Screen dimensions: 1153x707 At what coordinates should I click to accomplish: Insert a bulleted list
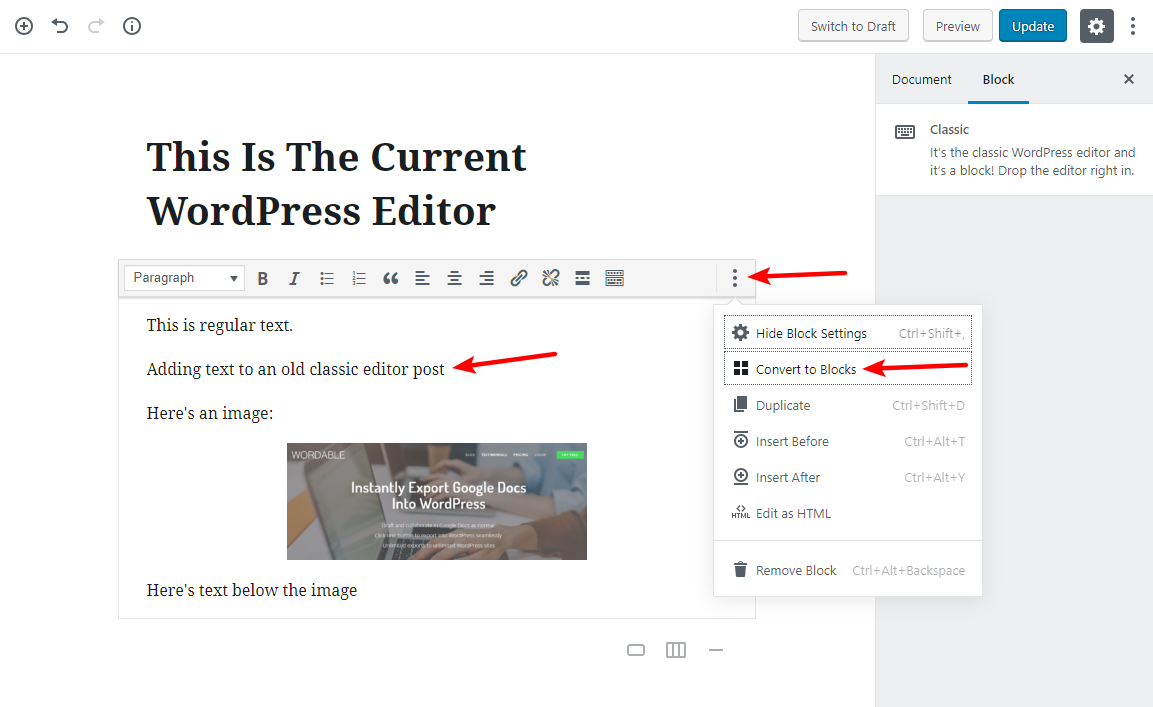coord(326,278)
